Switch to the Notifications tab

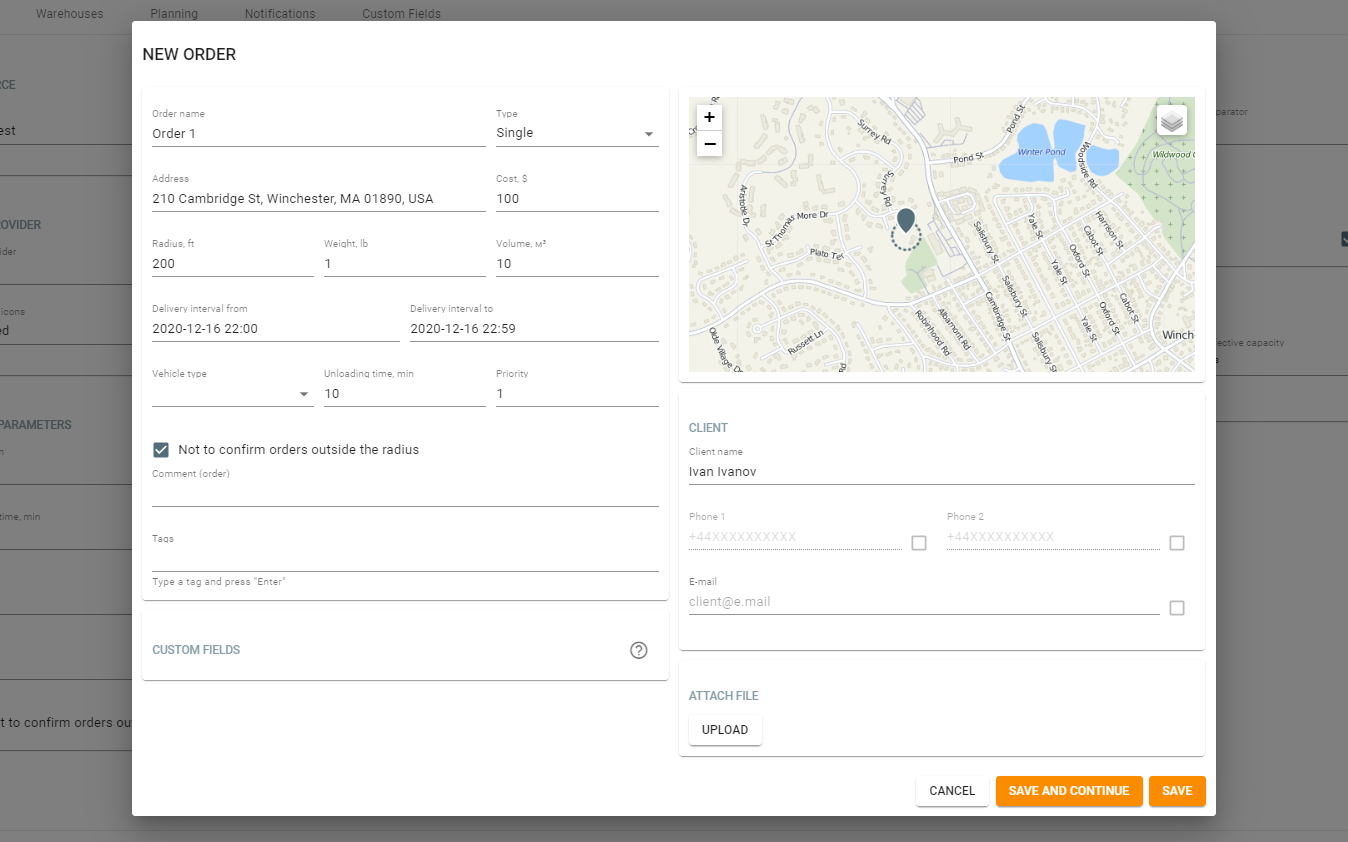(280, 14)
